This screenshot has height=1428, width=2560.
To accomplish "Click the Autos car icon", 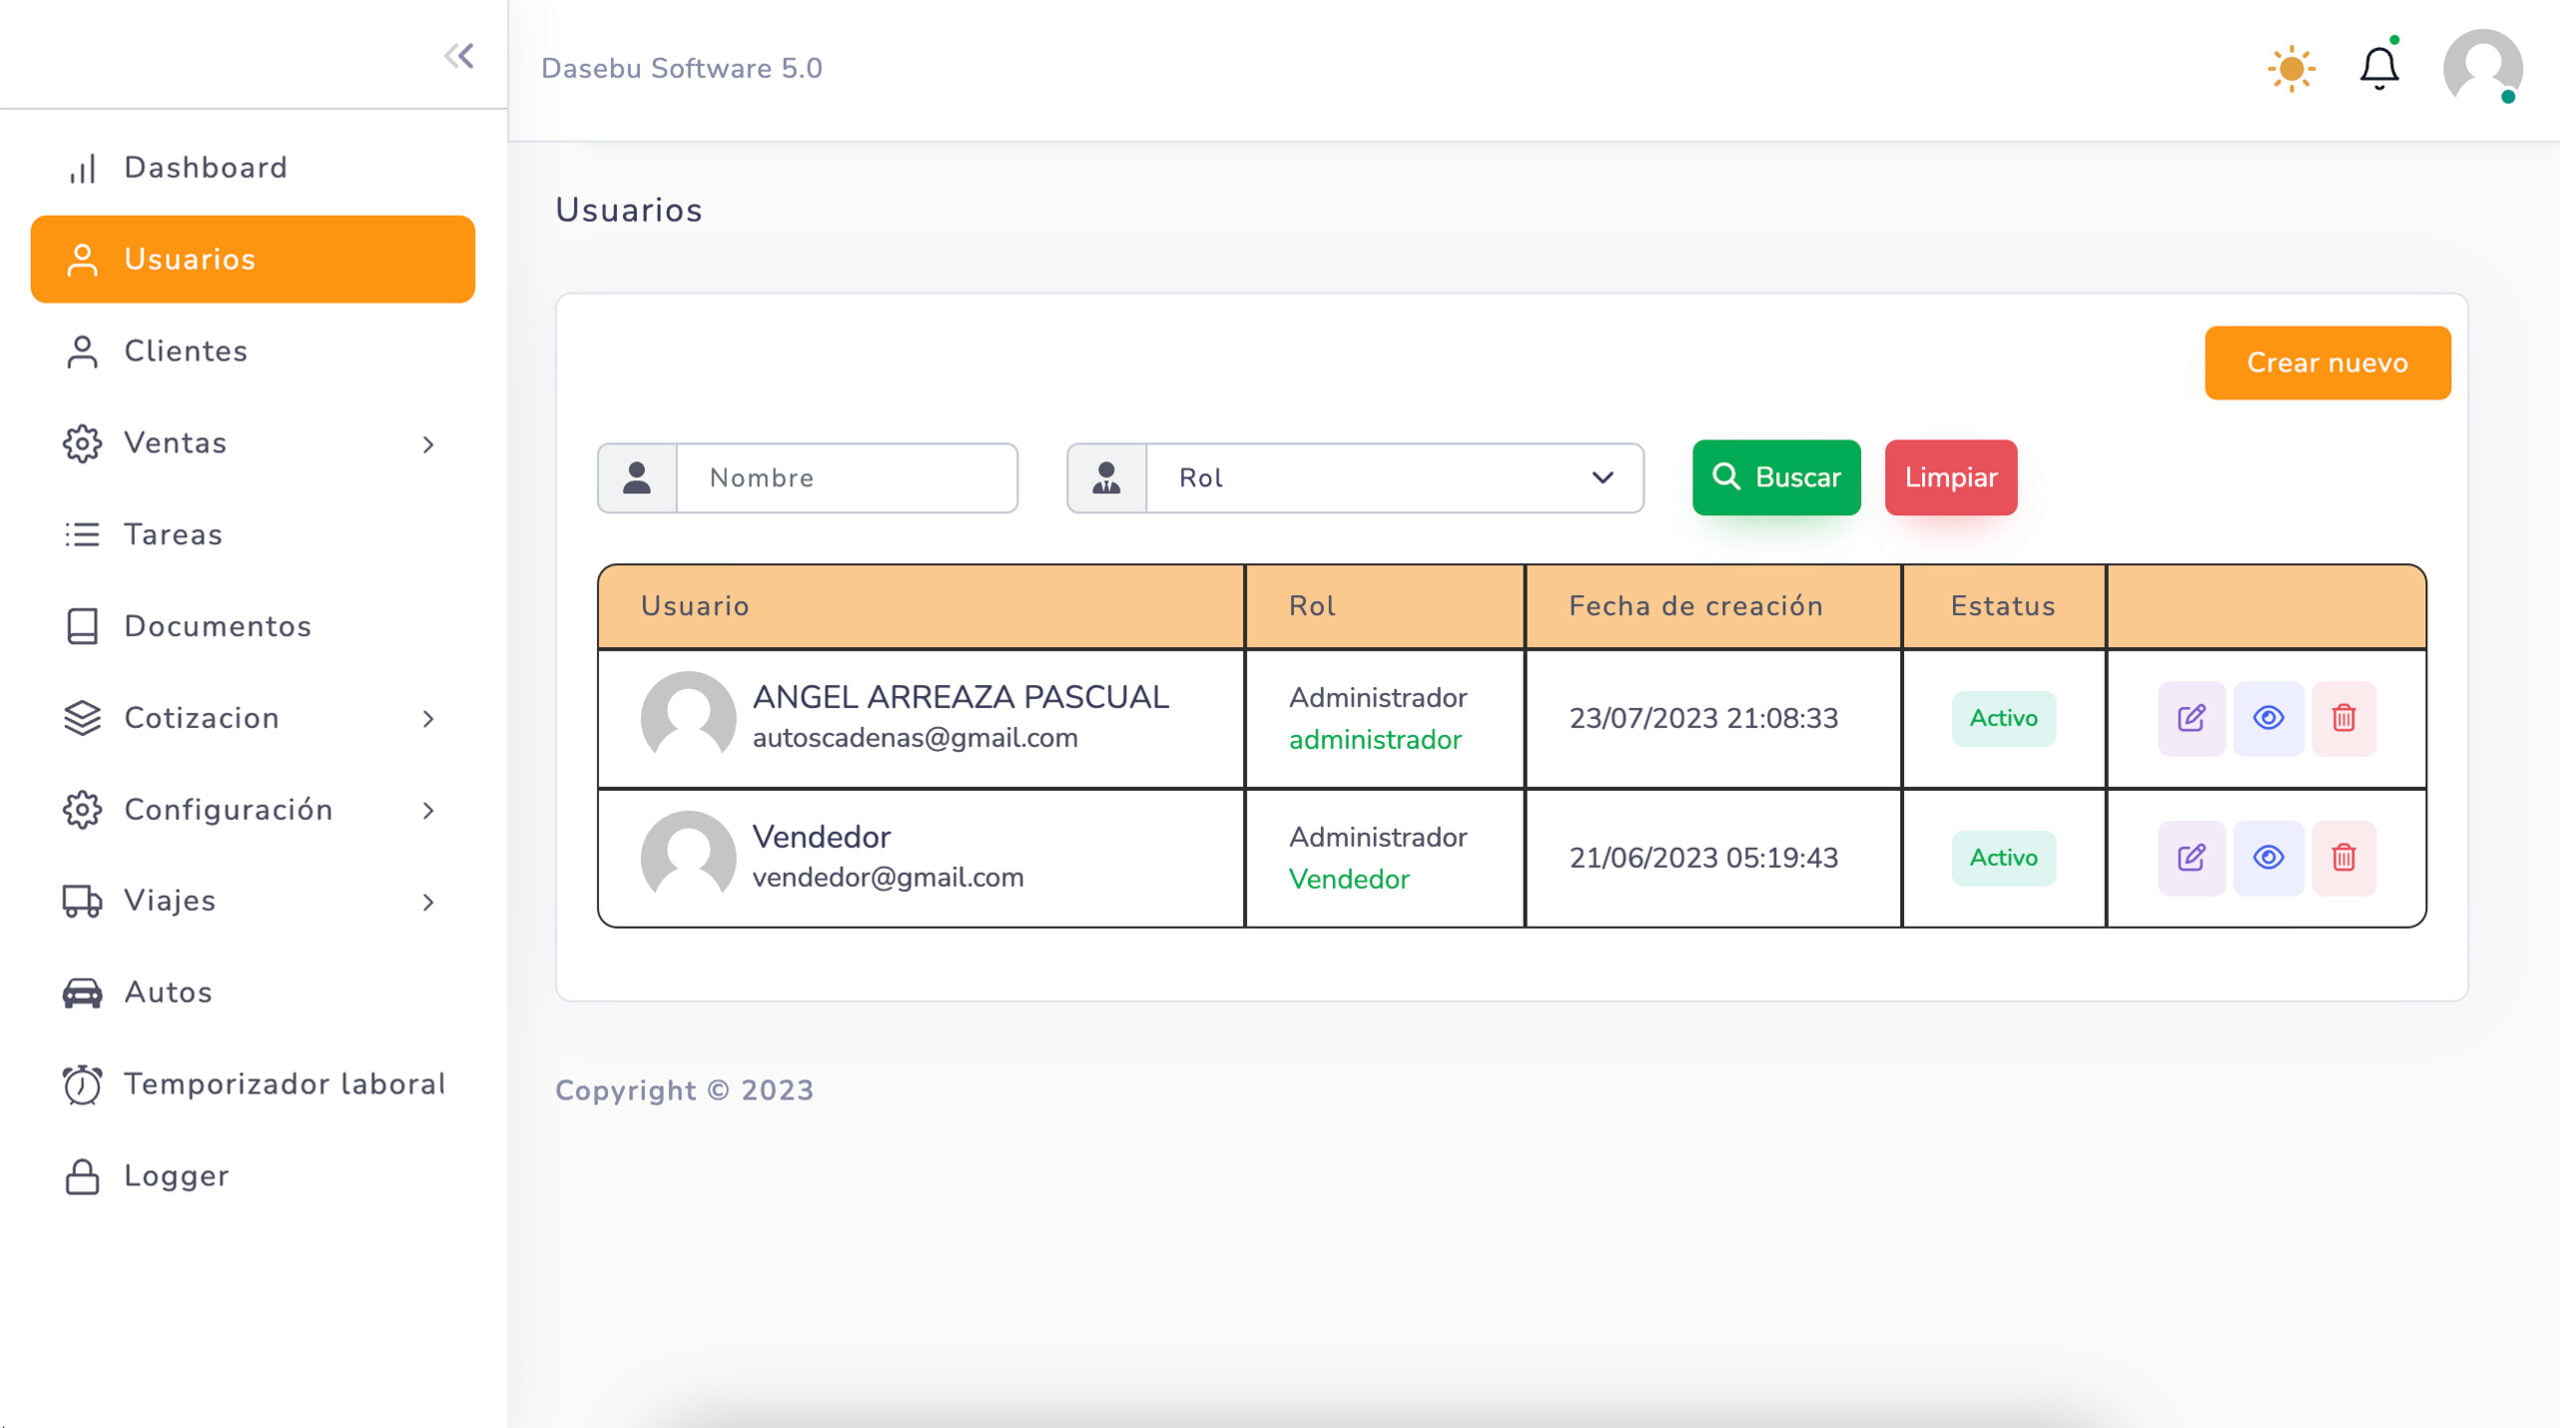I will [x=82, y=993].
